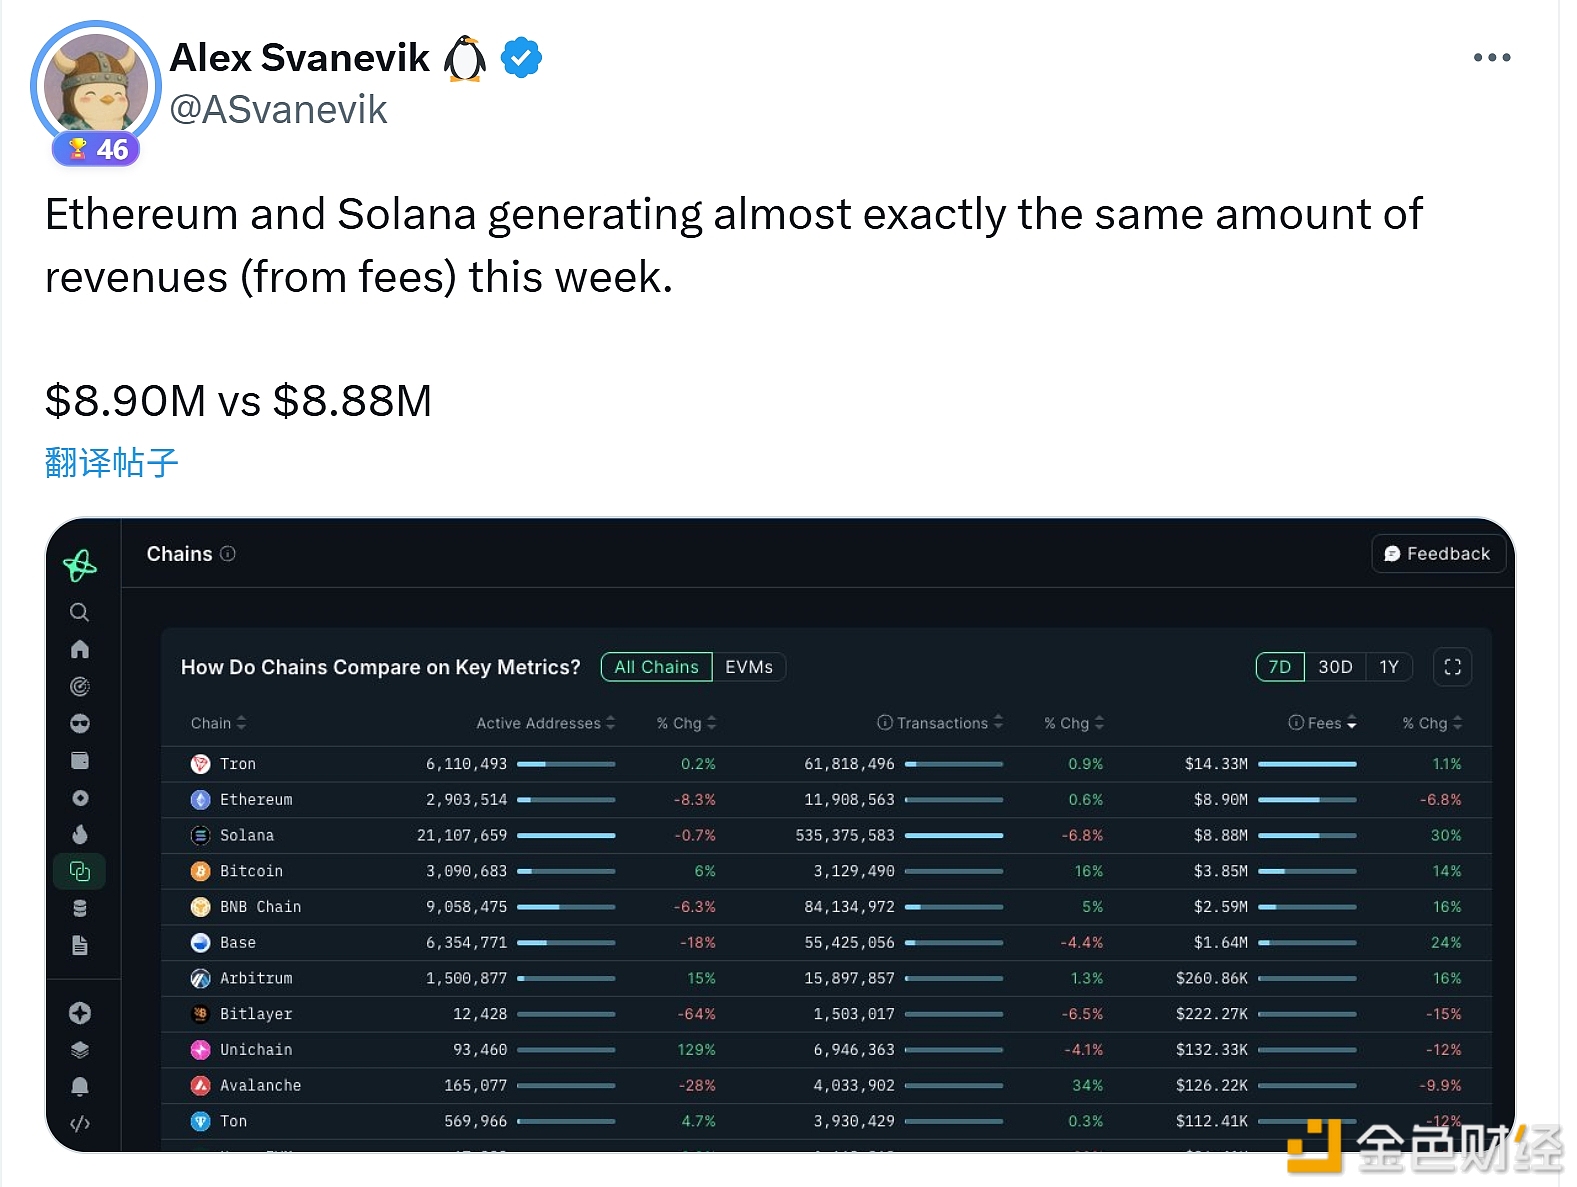Click the code brackets sidebar icon
This screenshot has width=1577, height=1187.
click(x=80, y=1123)
